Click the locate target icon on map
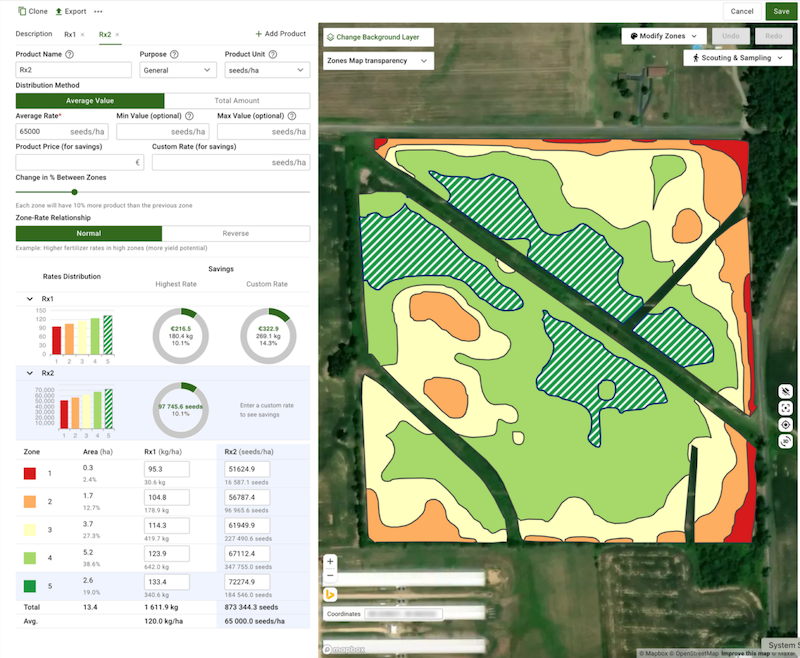The image size is (800, 658). pos(786,424)
